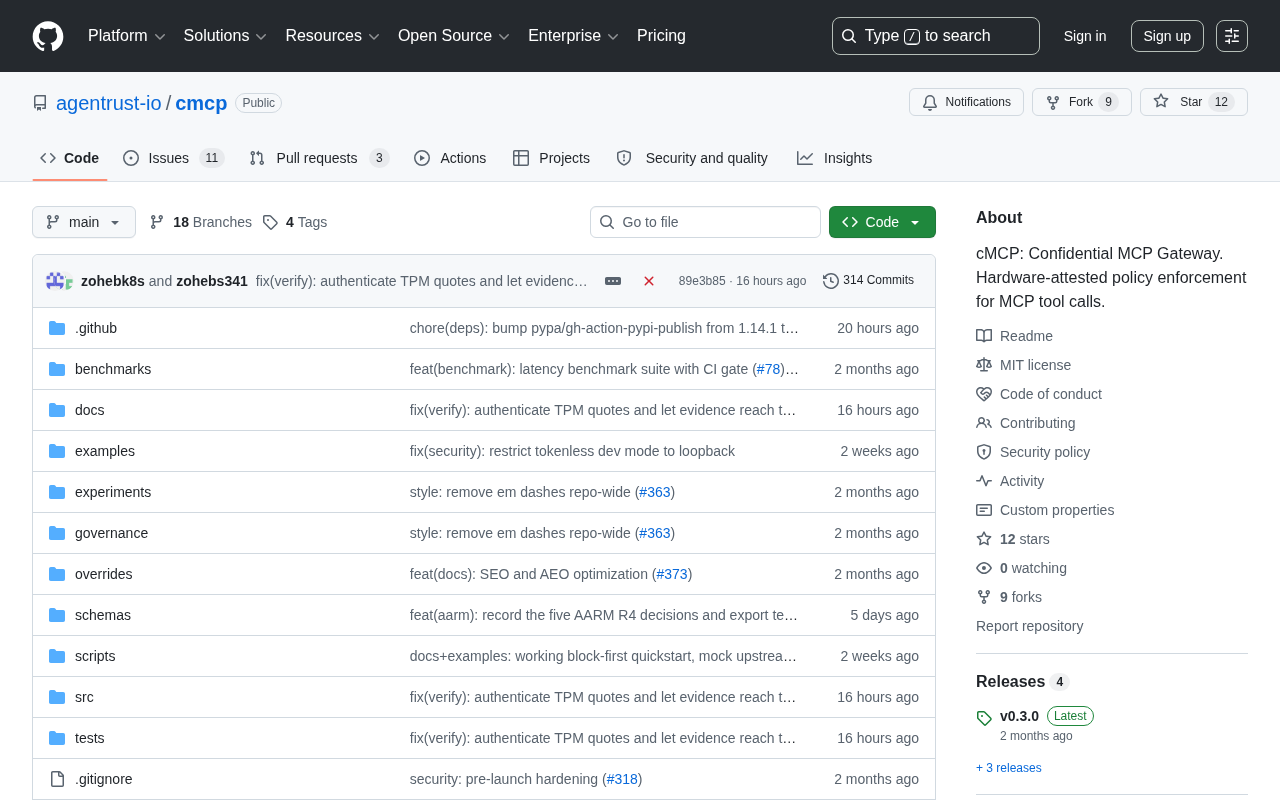Open the zohebs341 author link
Viewport: 1280px width, 800px height.
click(x=212, y=281)
